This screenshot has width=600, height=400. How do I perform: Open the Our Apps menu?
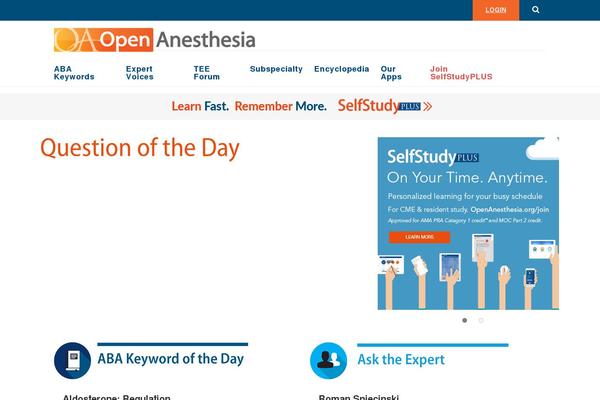391,73
